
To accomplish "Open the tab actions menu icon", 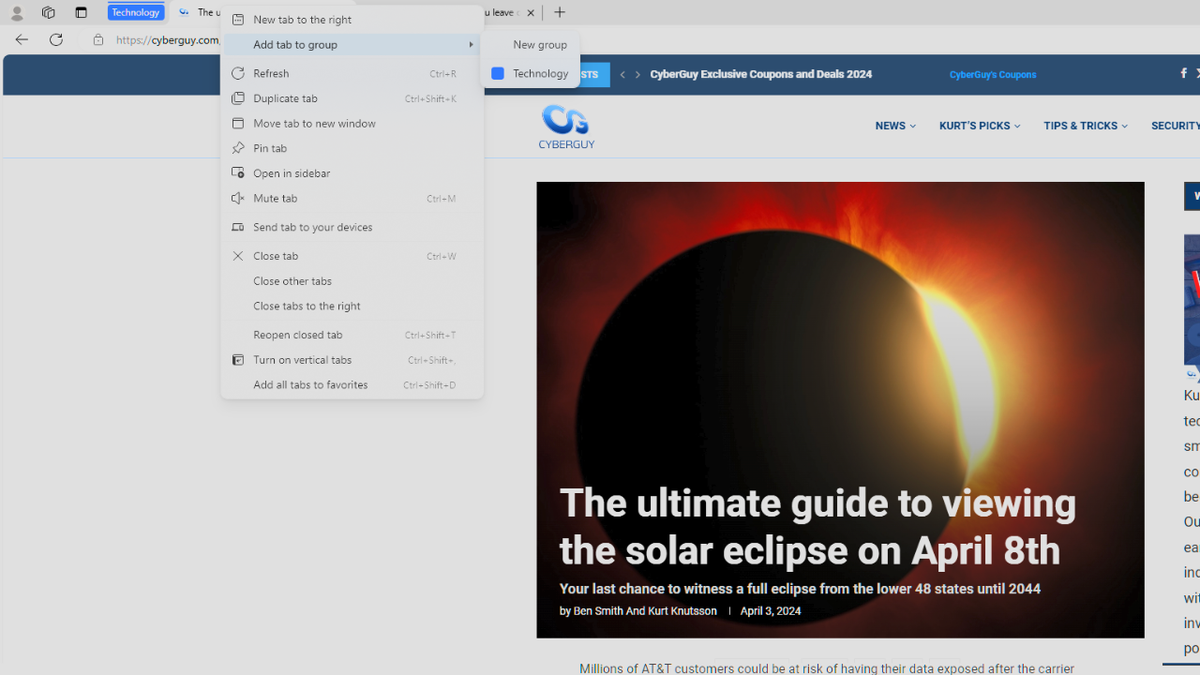I will (80, 12).
